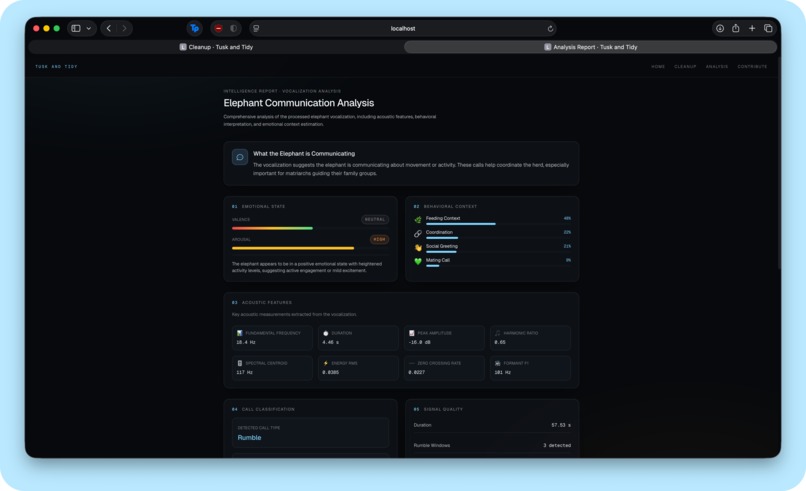Select the Spectral Centroid icon
The image size is (806, 491).
240,363
